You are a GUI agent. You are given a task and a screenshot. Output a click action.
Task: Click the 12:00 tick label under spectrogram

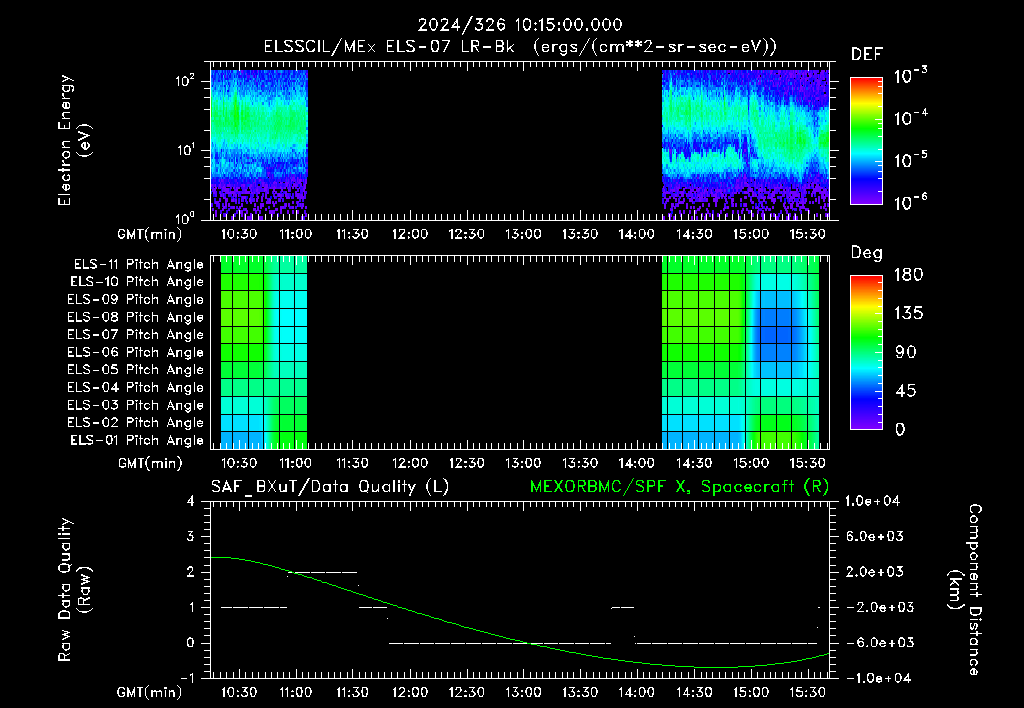[409, 234]
